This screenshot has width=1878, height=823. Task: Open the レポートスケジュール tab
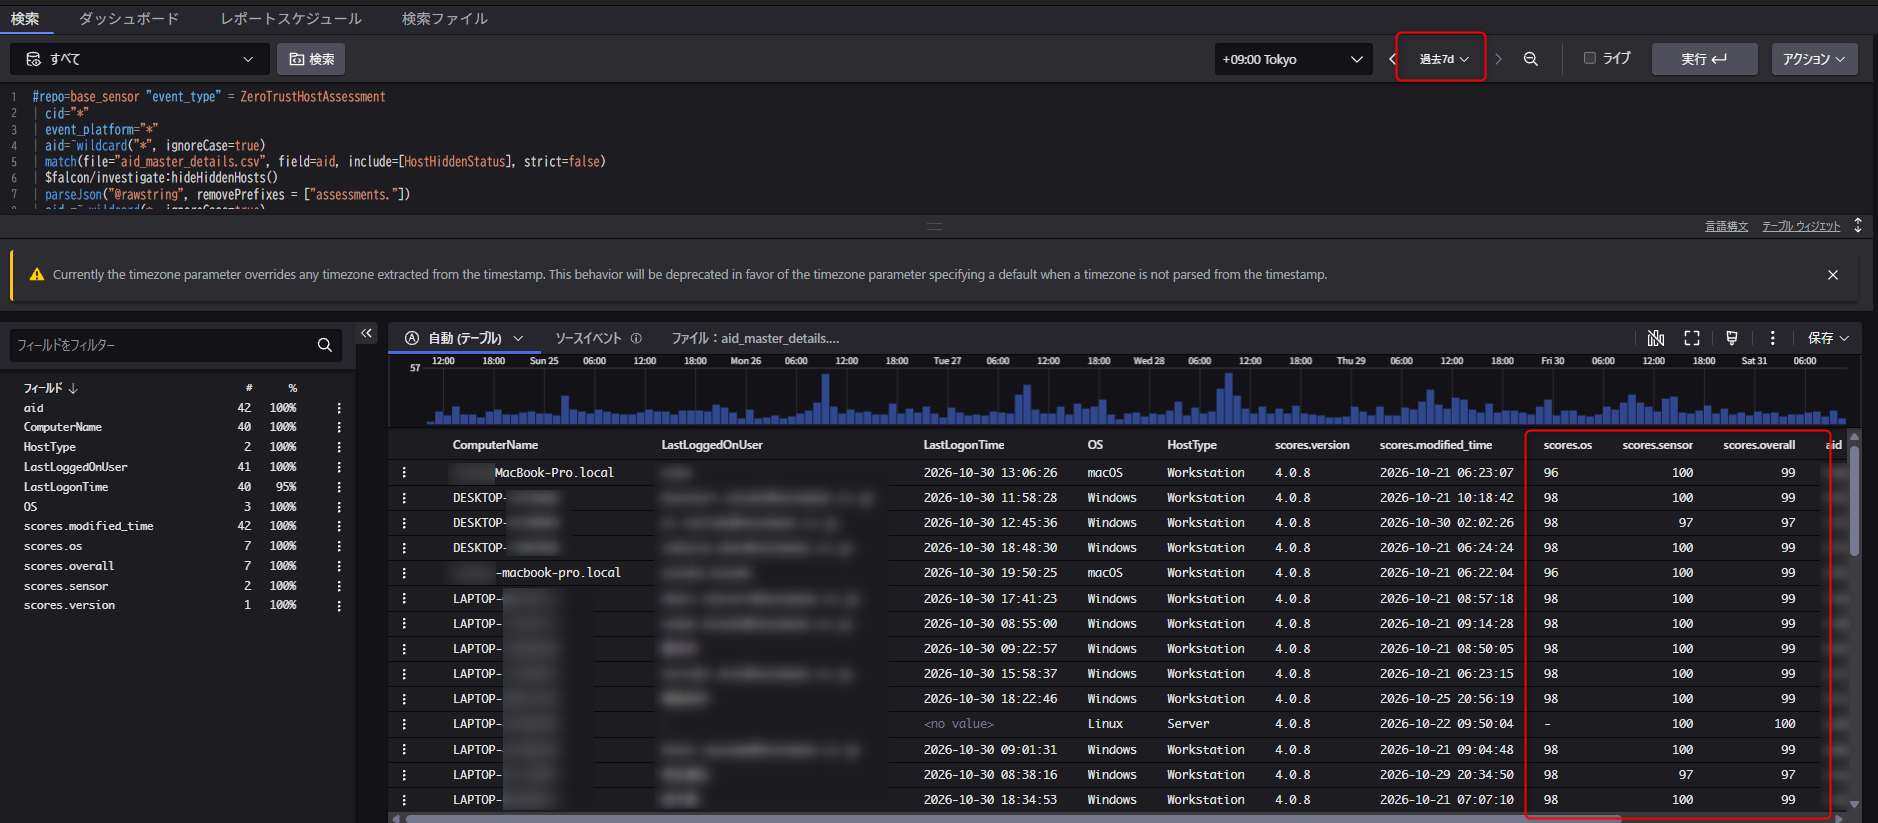point(291,19)
